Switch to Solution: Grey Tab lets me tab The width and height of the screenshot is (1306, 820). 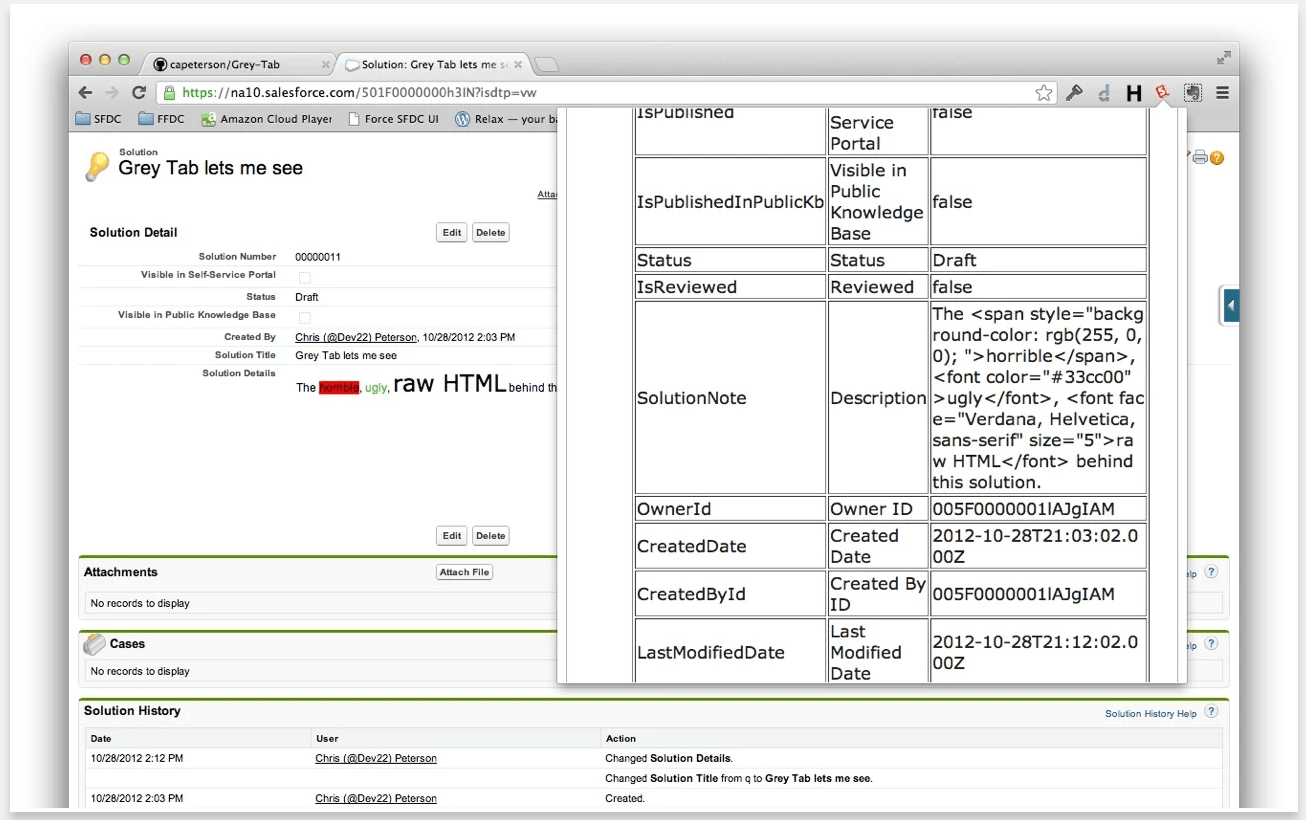pyautogui.click(x=432, y=64)
